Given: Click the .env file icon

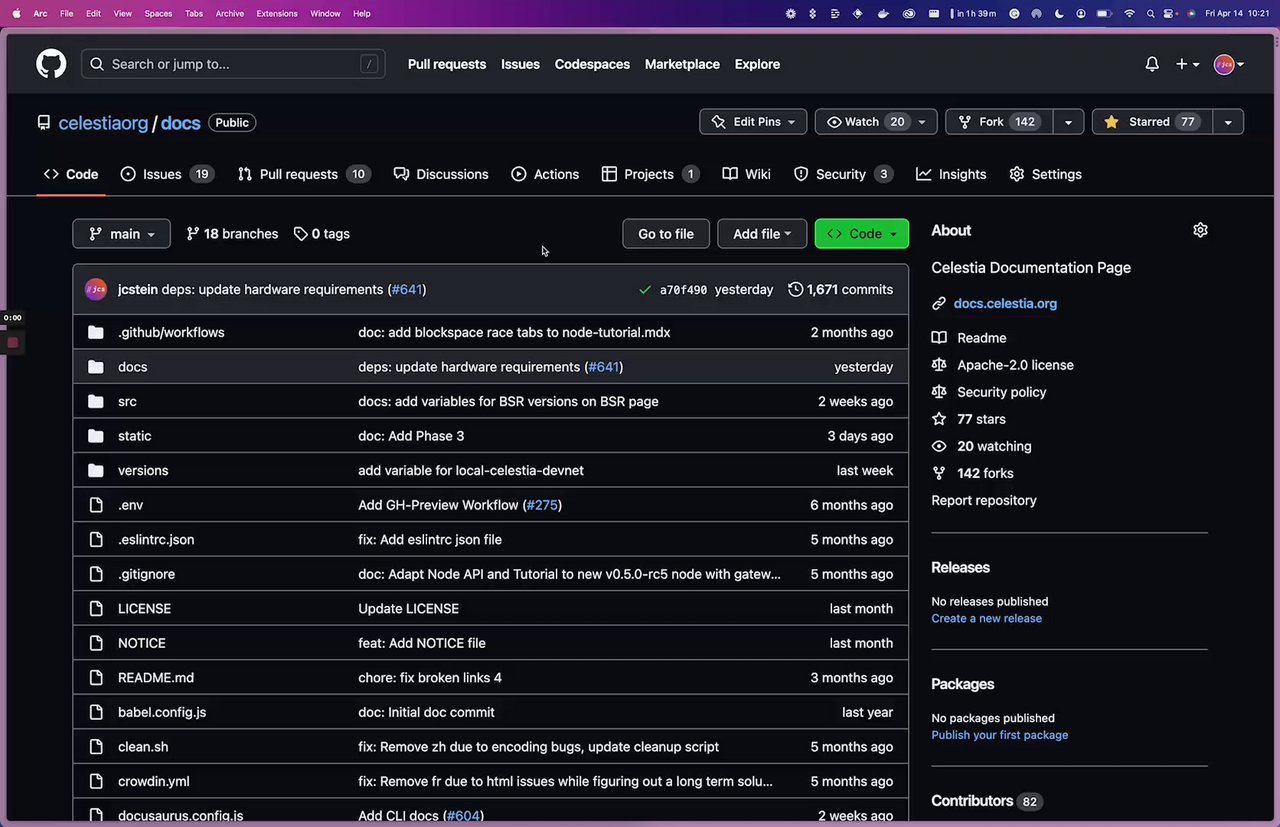Looking at the screenshot, I should (x=96, y=505).
